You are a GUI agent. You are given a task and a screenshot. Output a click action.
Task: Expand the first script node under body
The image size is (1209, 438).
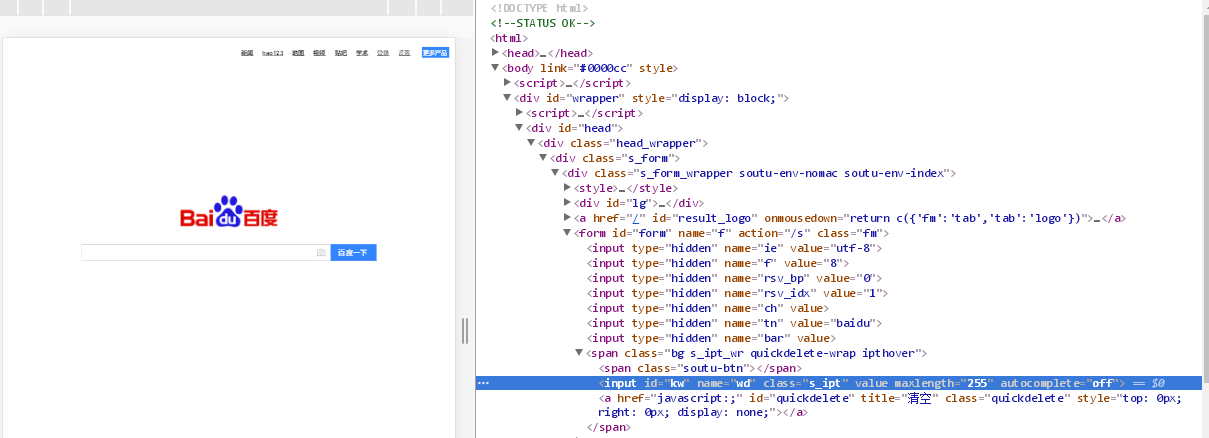pyautogui.click(x=508, y=83)
